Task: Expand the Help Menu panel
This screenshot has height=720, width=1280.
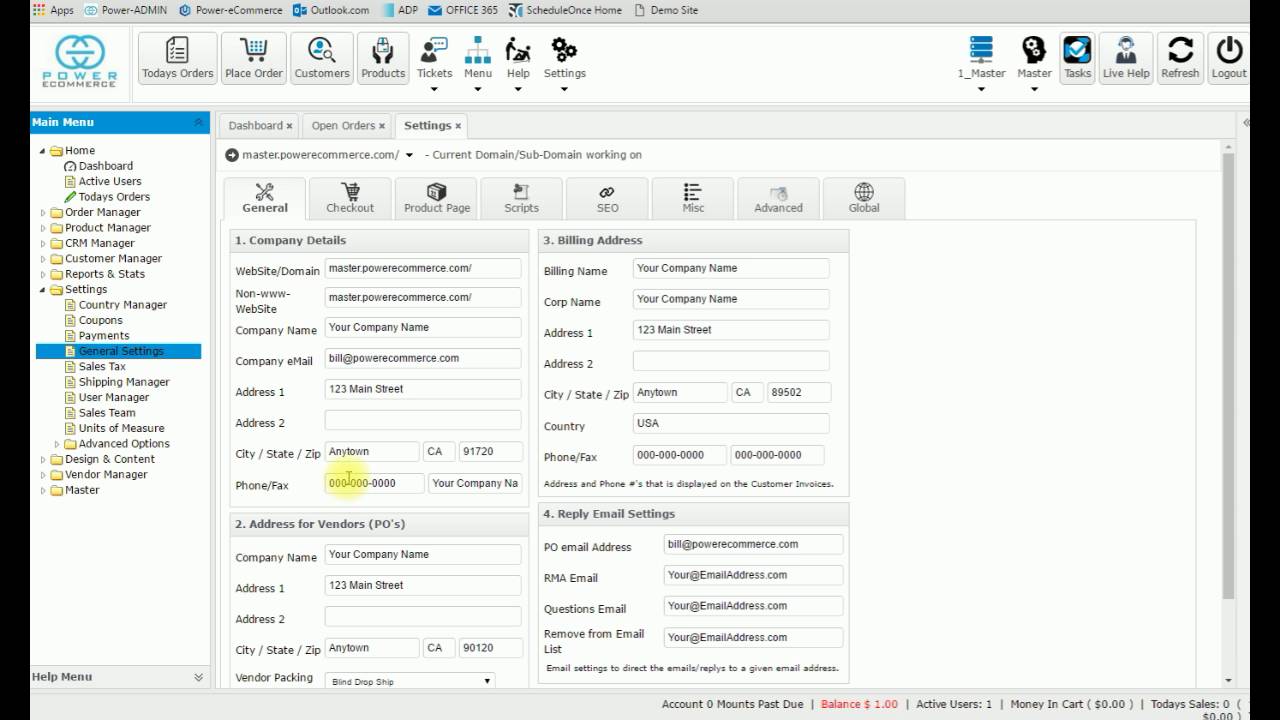Action: 198,677
